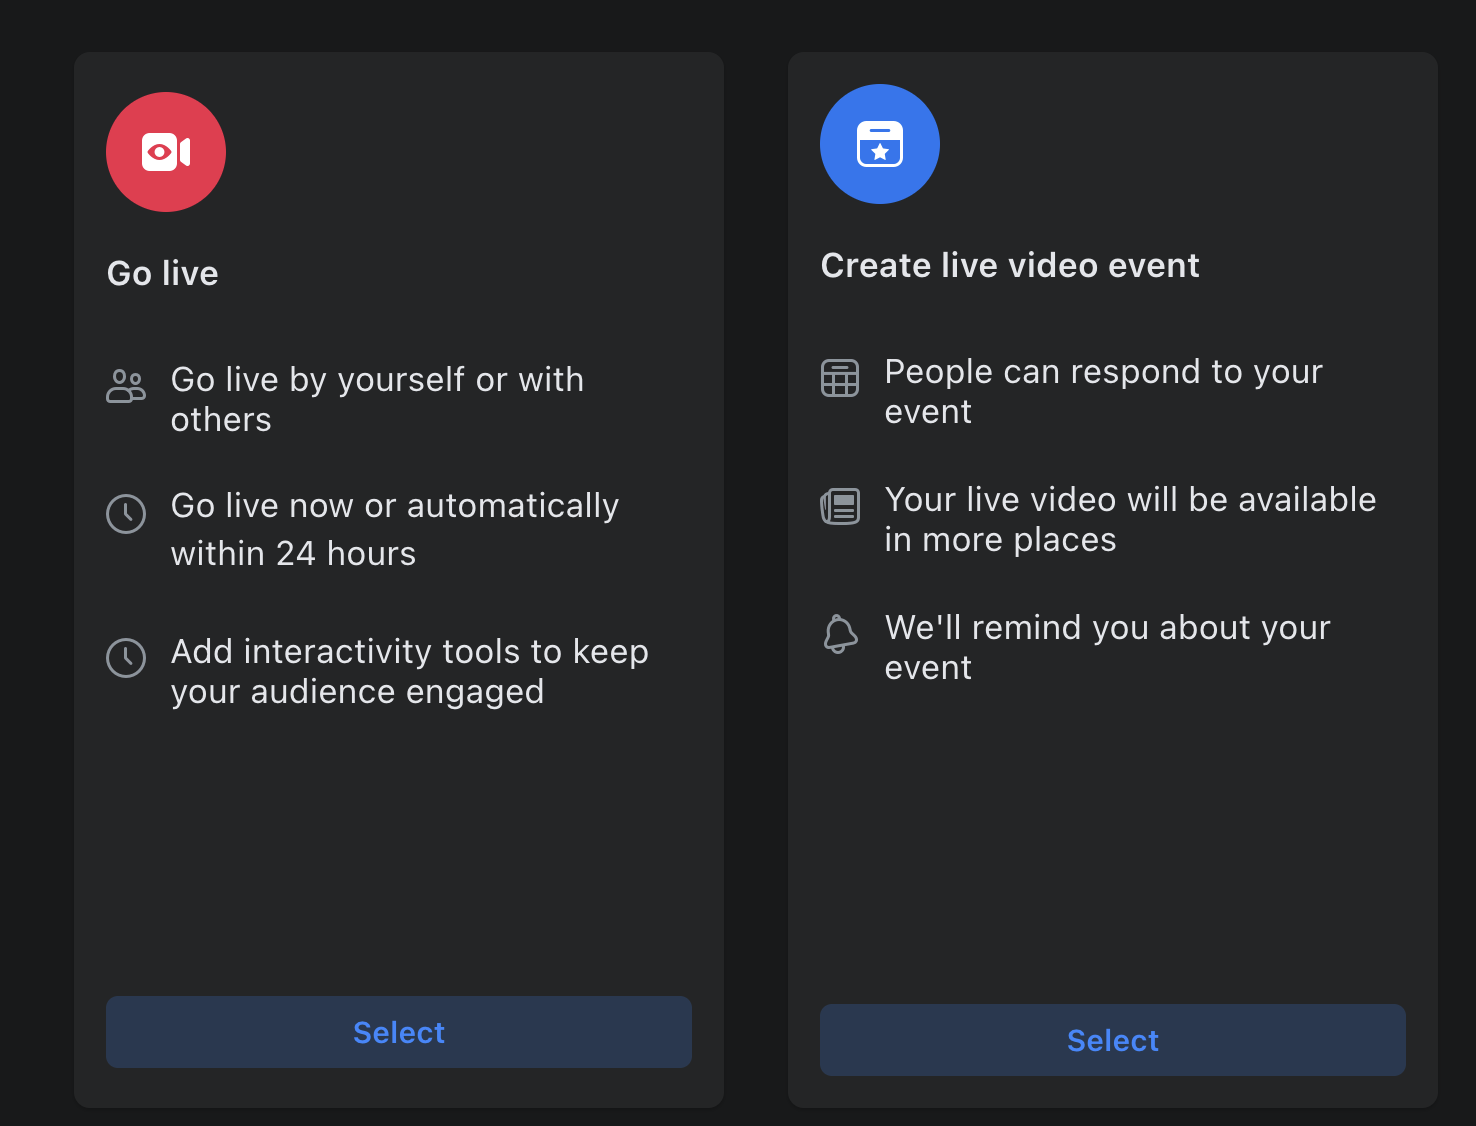This screenshot has height=1126, width=1476.
Task: Click 'Go live by yourself or with others' text
Action: point(377,399)
